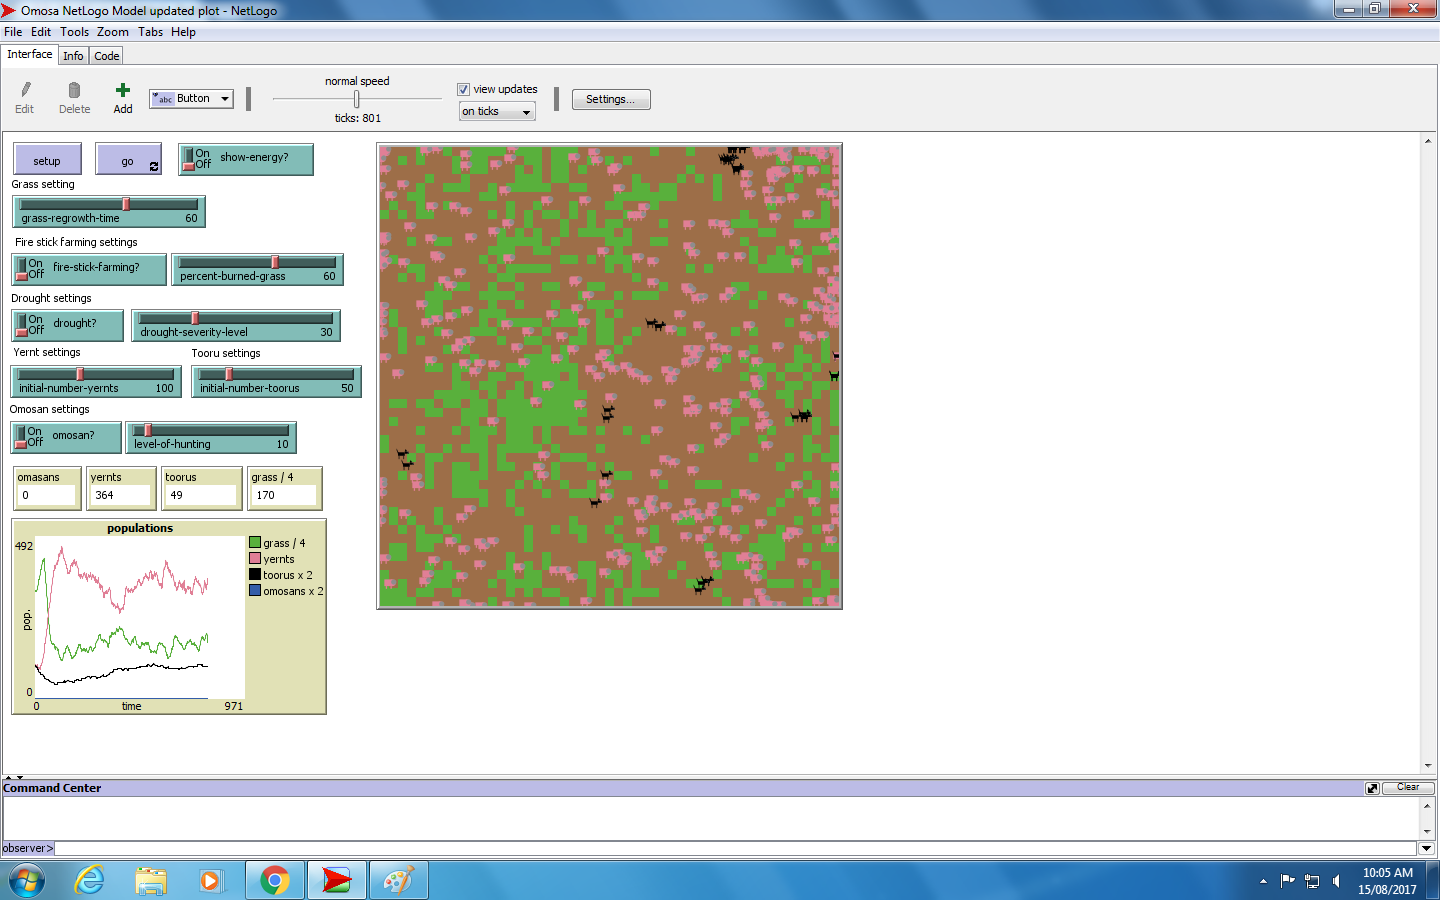This screenshot has width=1440, height=900.
Task: Show hidden tray icons arrow
Action: (x=1263, y=881)
